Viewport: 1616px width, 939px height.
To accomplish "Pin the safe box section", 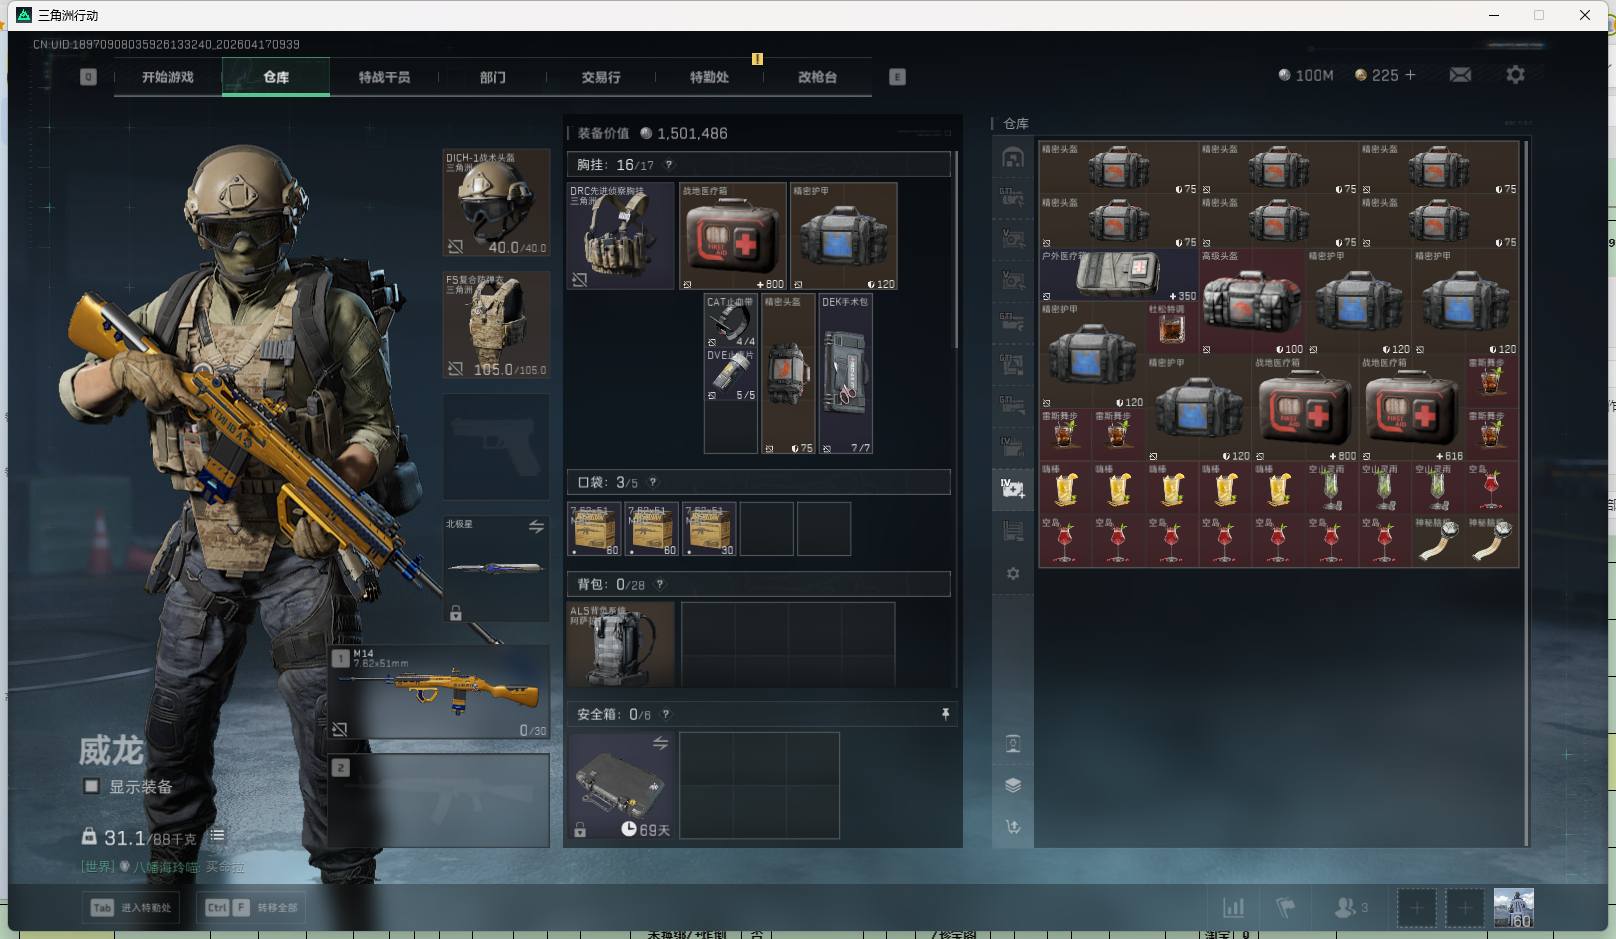I will 945,714.
